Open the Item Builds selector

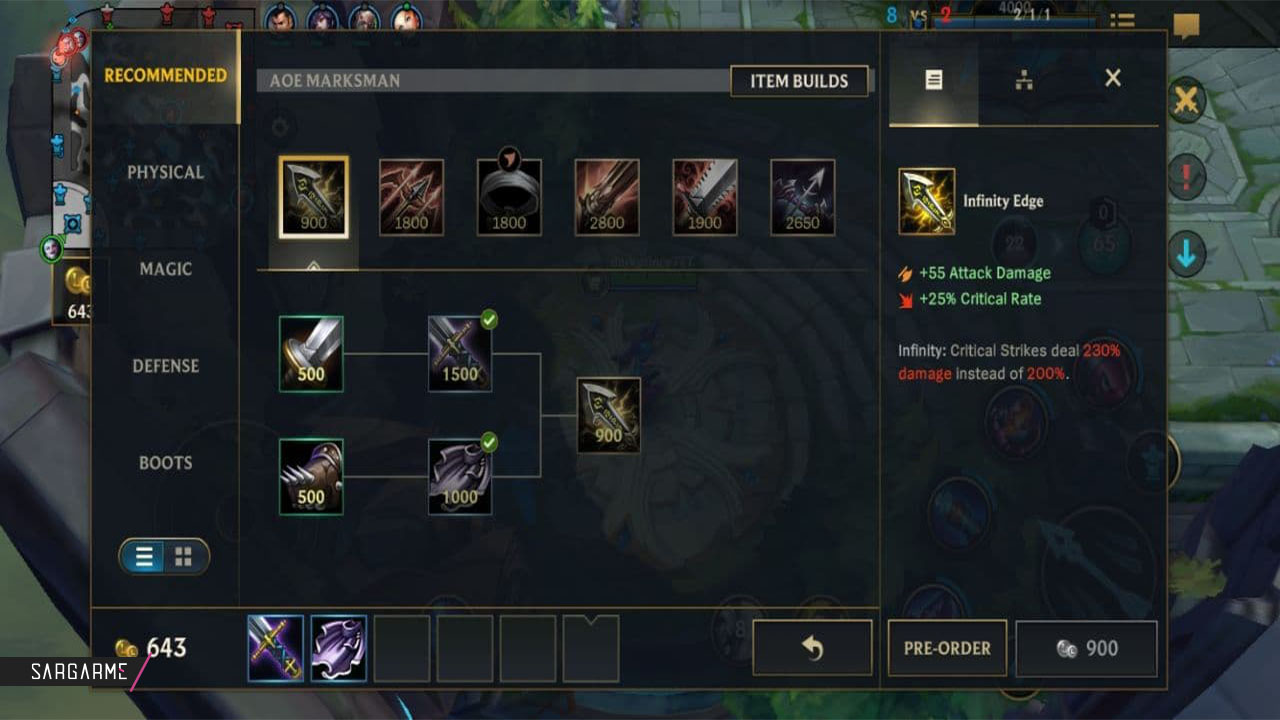point(799,81)
